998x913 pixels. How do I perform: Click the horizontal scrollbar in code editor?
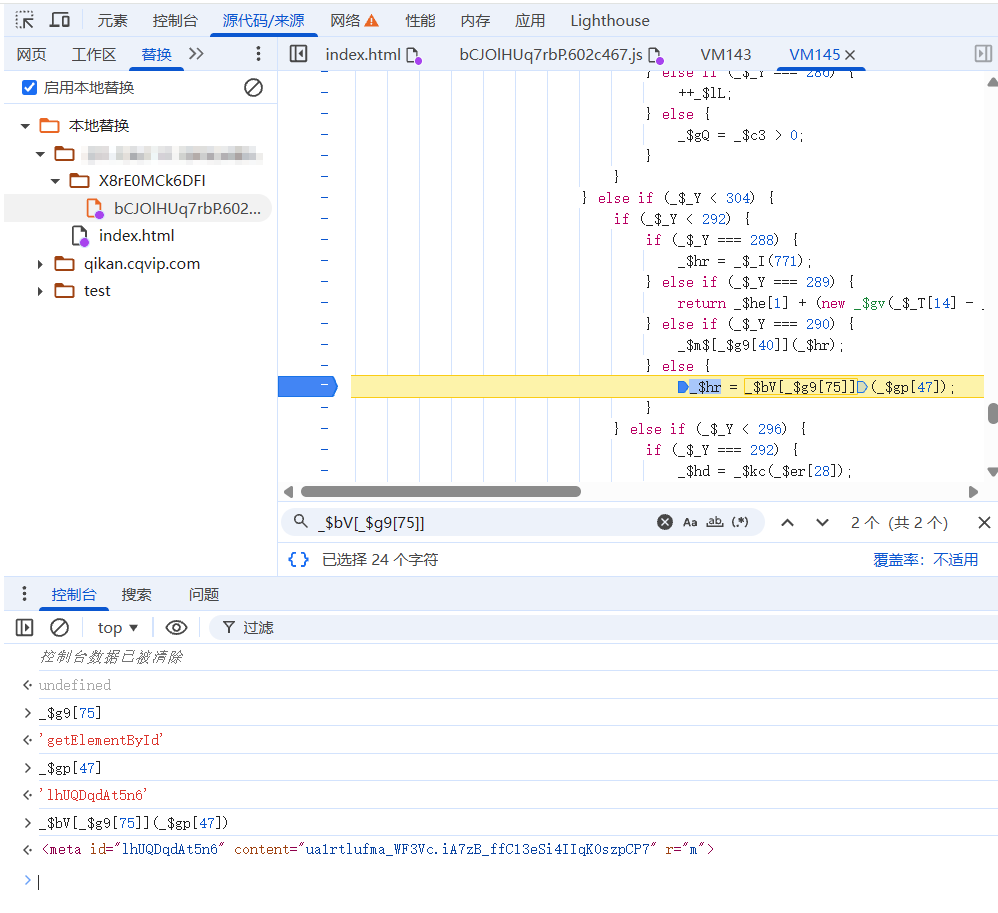click(440, 491)
